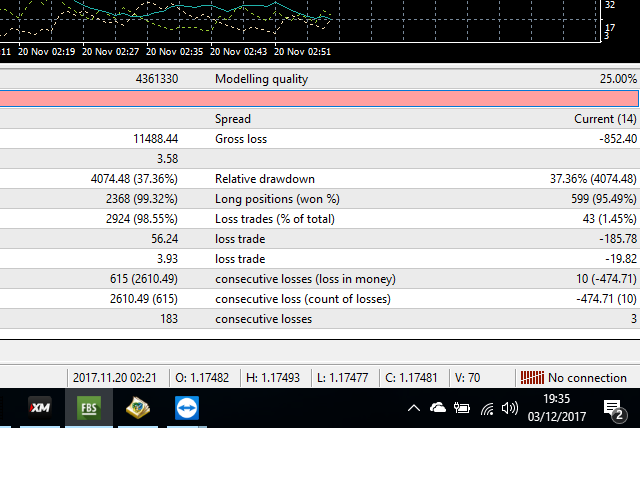
Task: Open the yellow-green diamond taskbar app
Action: 138,408
